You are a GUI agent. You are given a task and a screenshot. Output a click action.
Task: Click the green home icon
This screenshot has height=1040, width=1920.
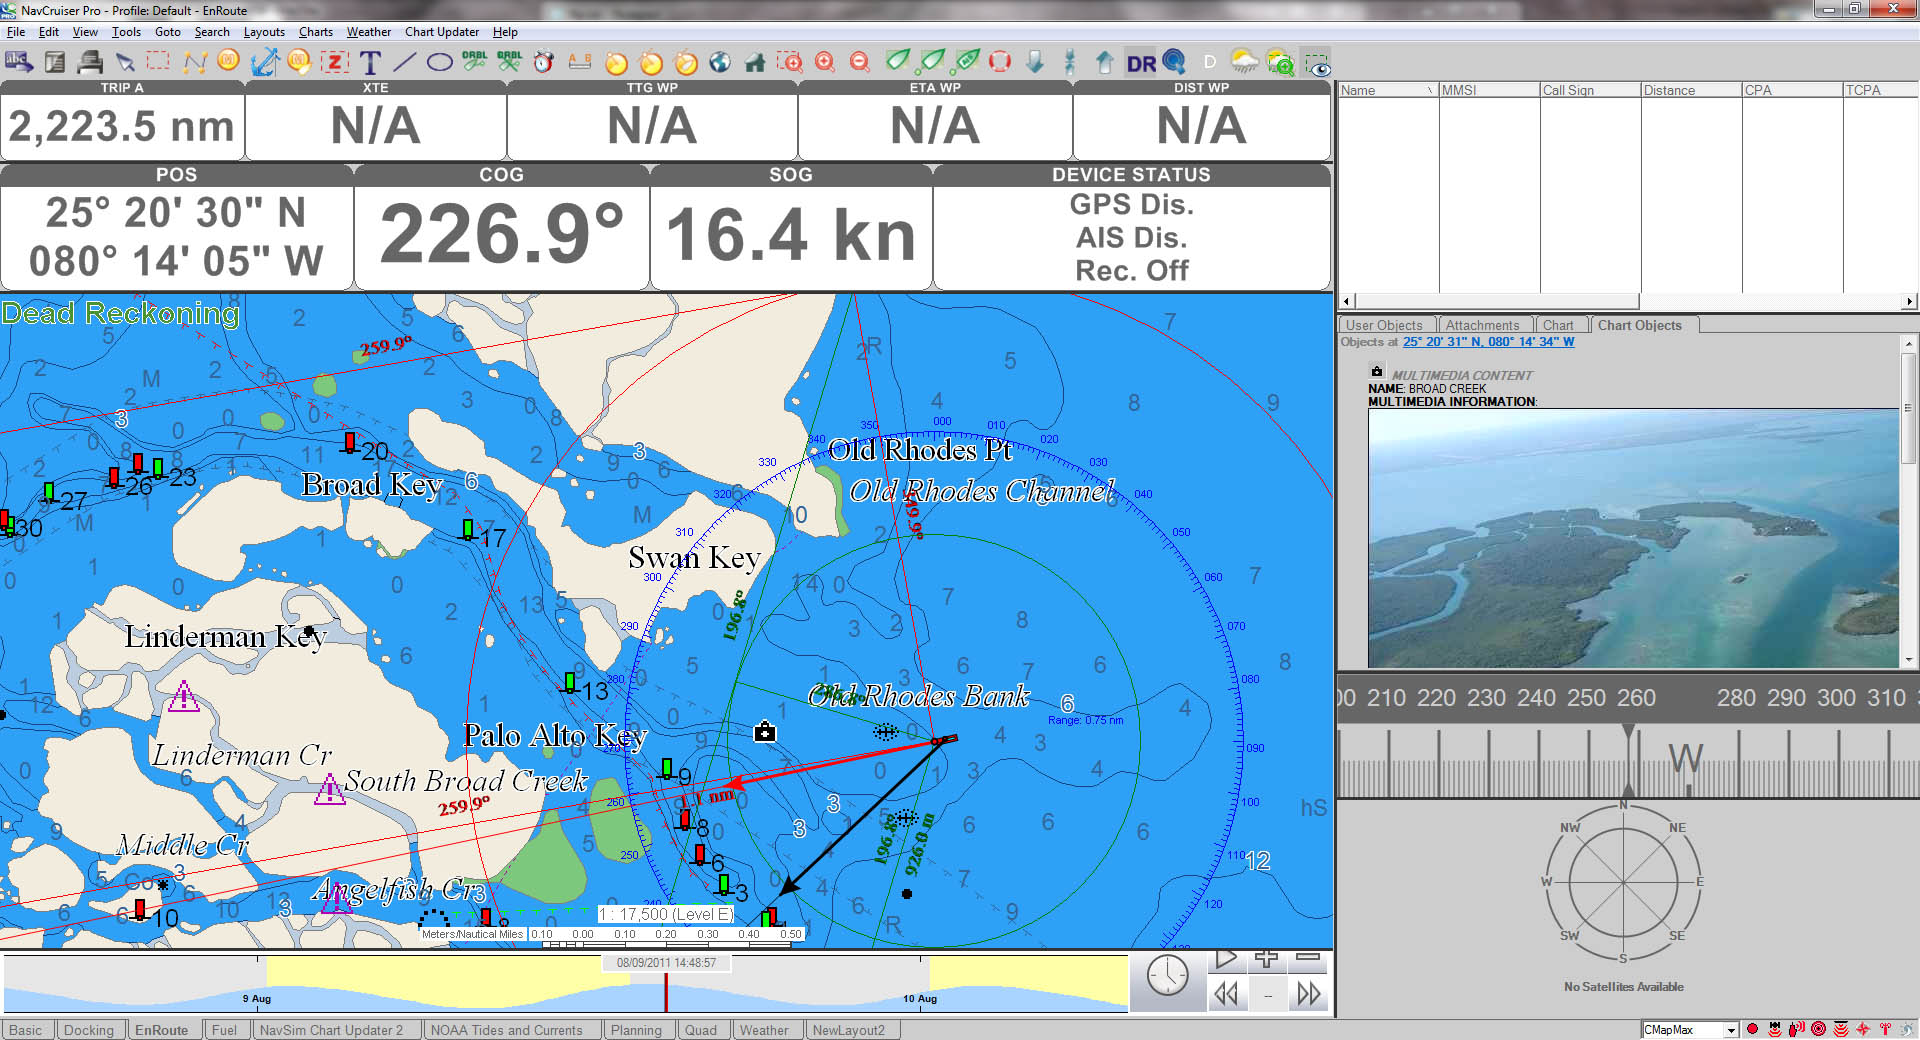point(755,62)
